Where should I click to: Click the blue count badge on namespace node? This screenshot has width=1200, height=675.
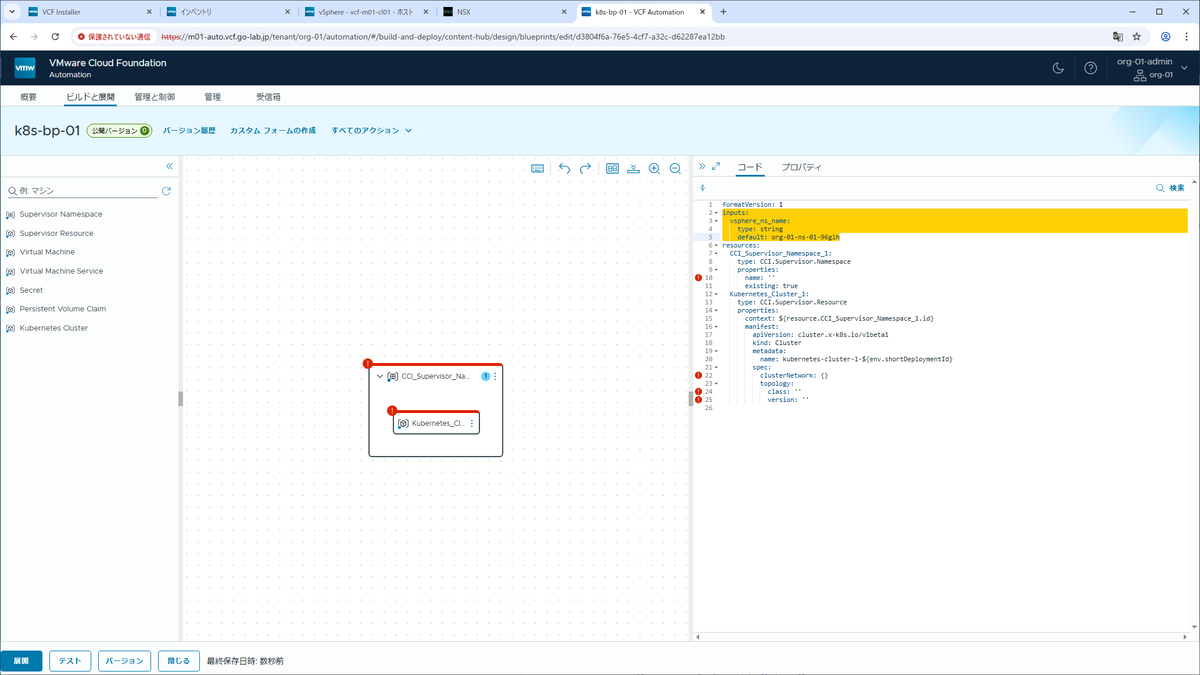(485, 376)
